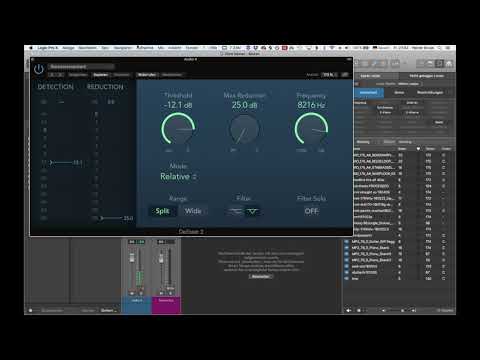Select Split range mode
This screenshot has height=360, width=480.
pyautogui.click(x=162, y=211)
